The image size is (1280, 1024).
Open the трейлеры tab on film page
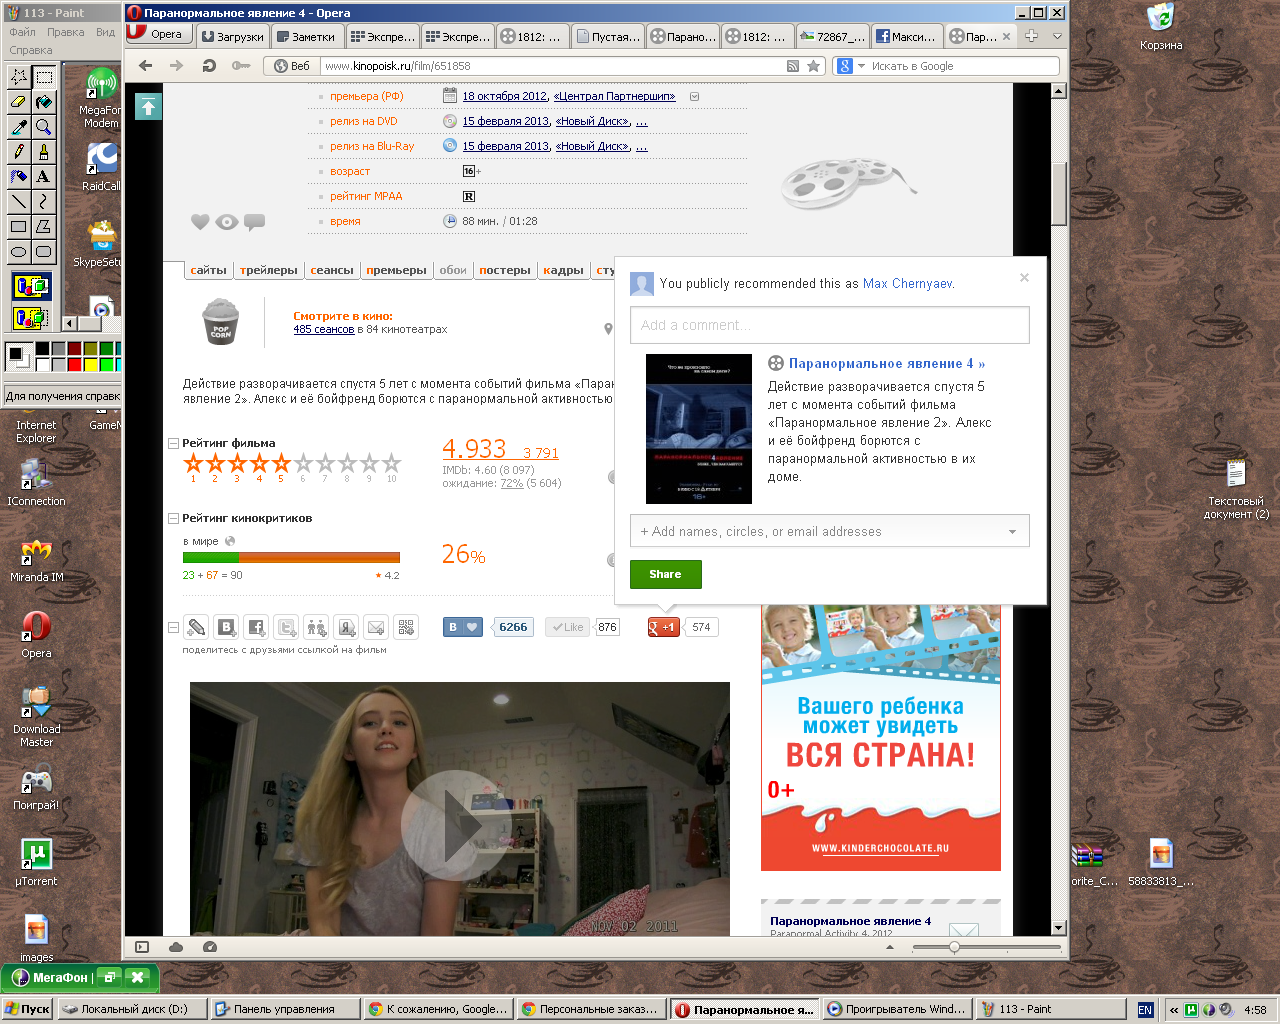click(x=268, y=270)
